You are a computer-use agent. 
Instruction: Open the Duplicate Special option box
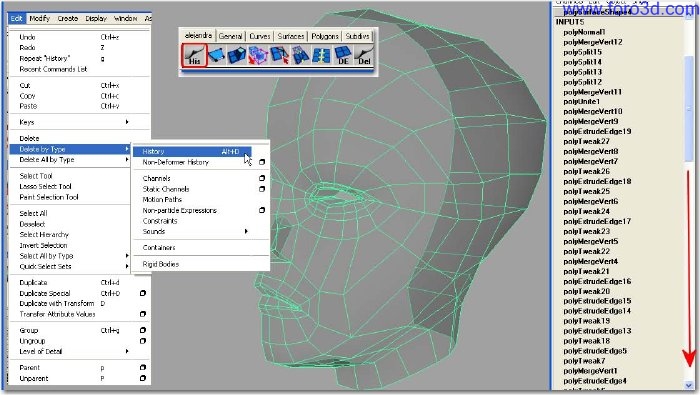143,293
